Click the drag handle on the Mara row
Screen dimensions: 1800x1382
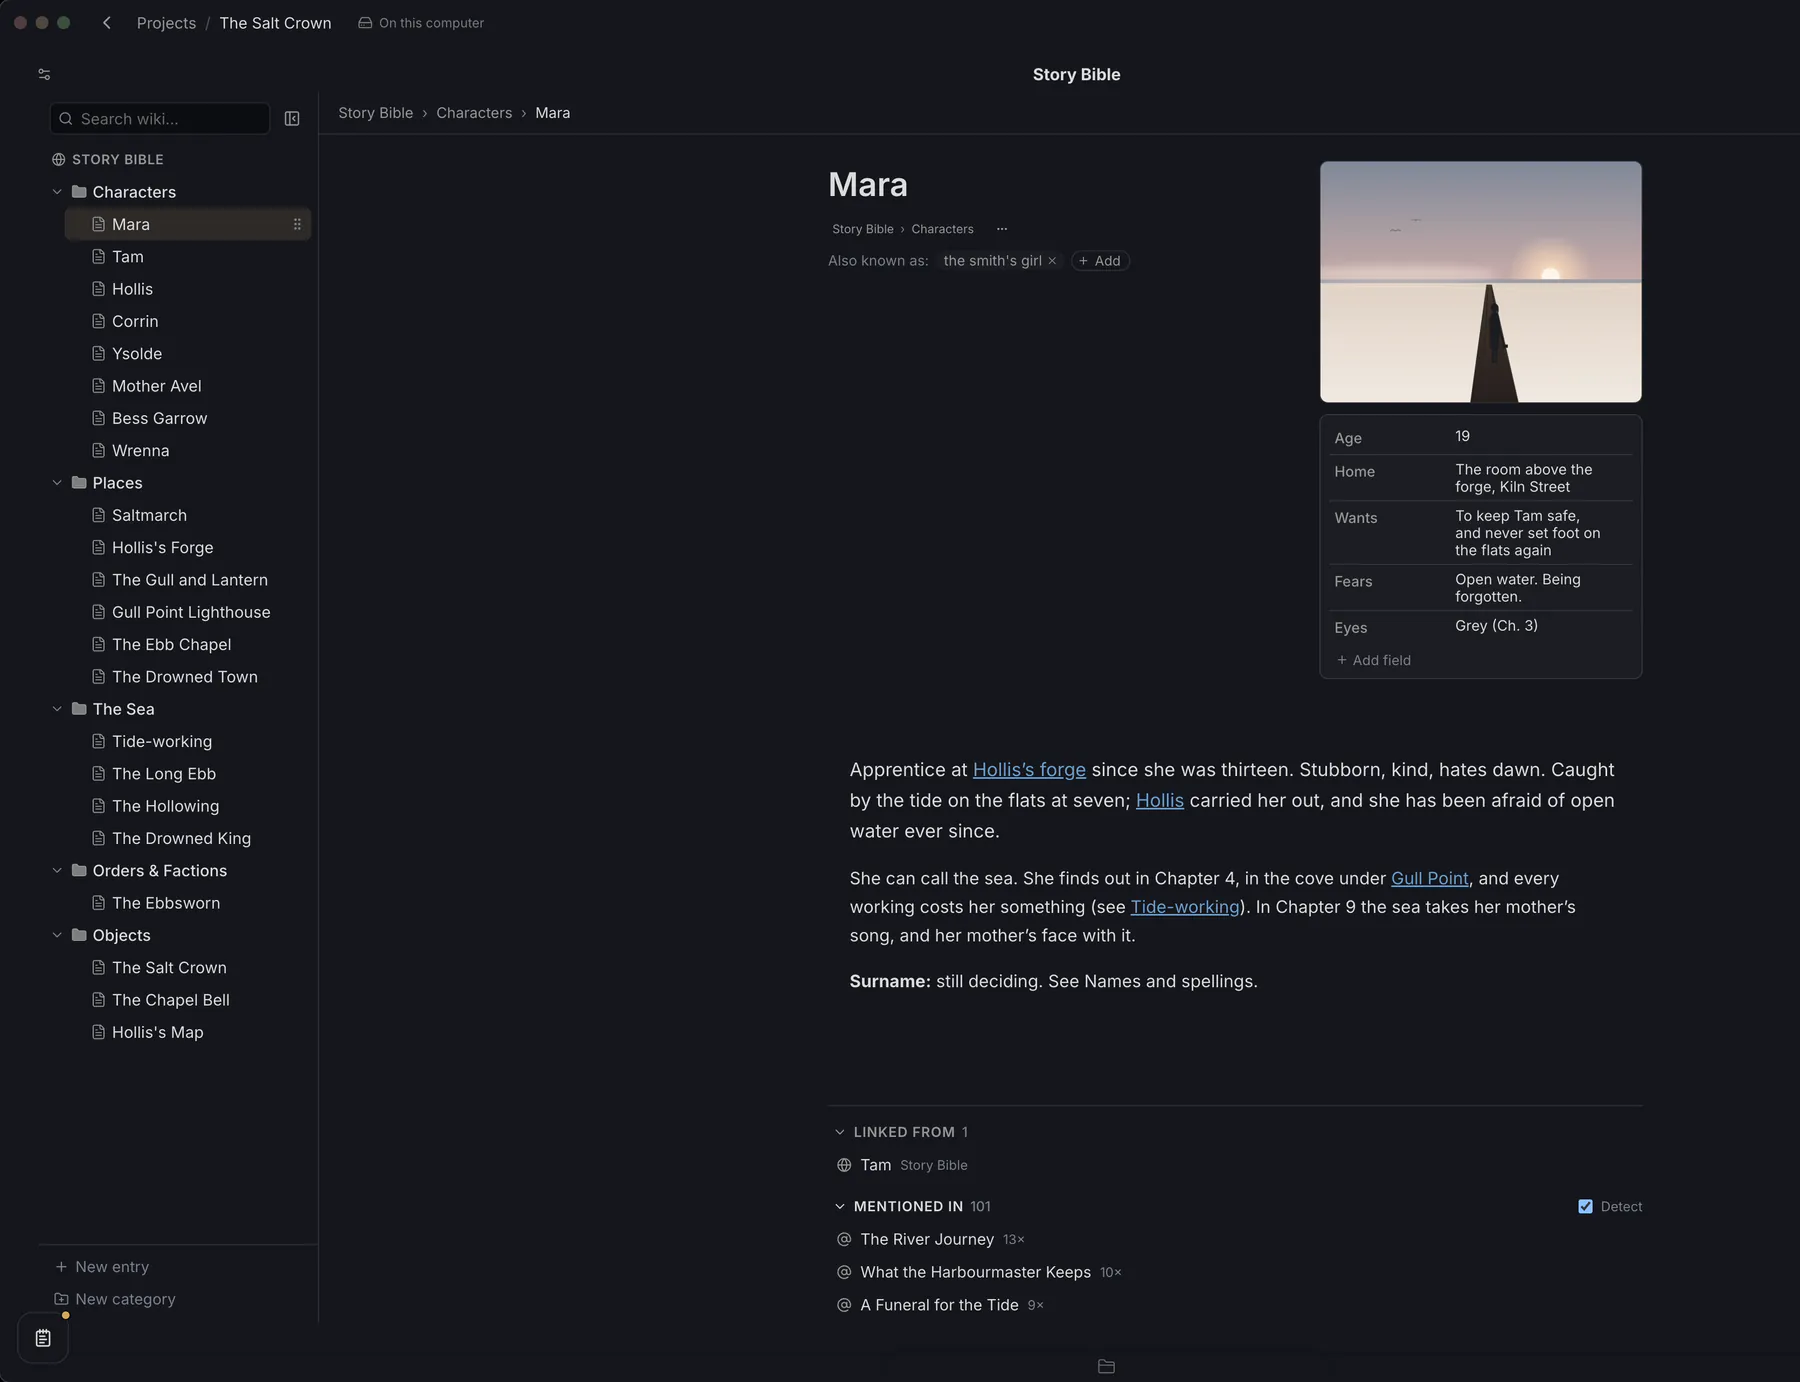[297, 224]
